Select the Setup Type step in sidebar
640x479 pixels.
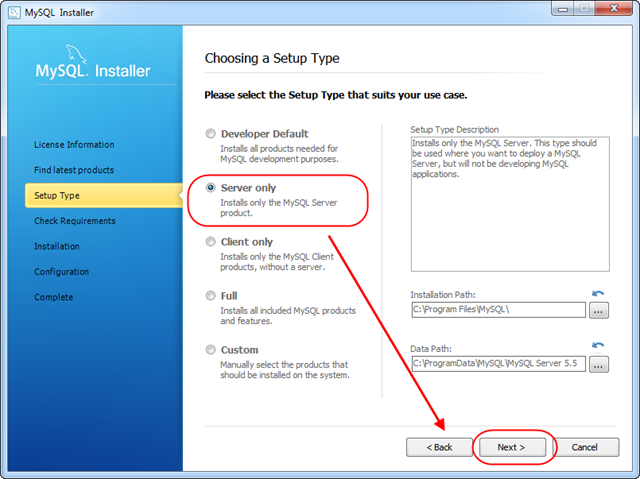click(x=104, y=195)
